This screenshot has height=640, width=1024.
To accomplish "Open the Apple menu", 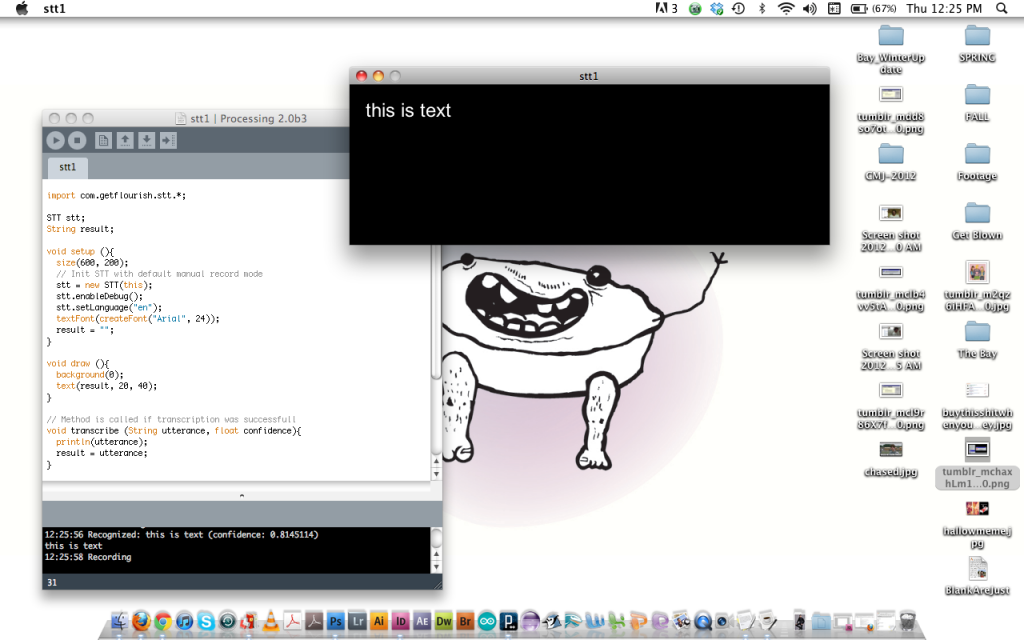I will (22, 8).
